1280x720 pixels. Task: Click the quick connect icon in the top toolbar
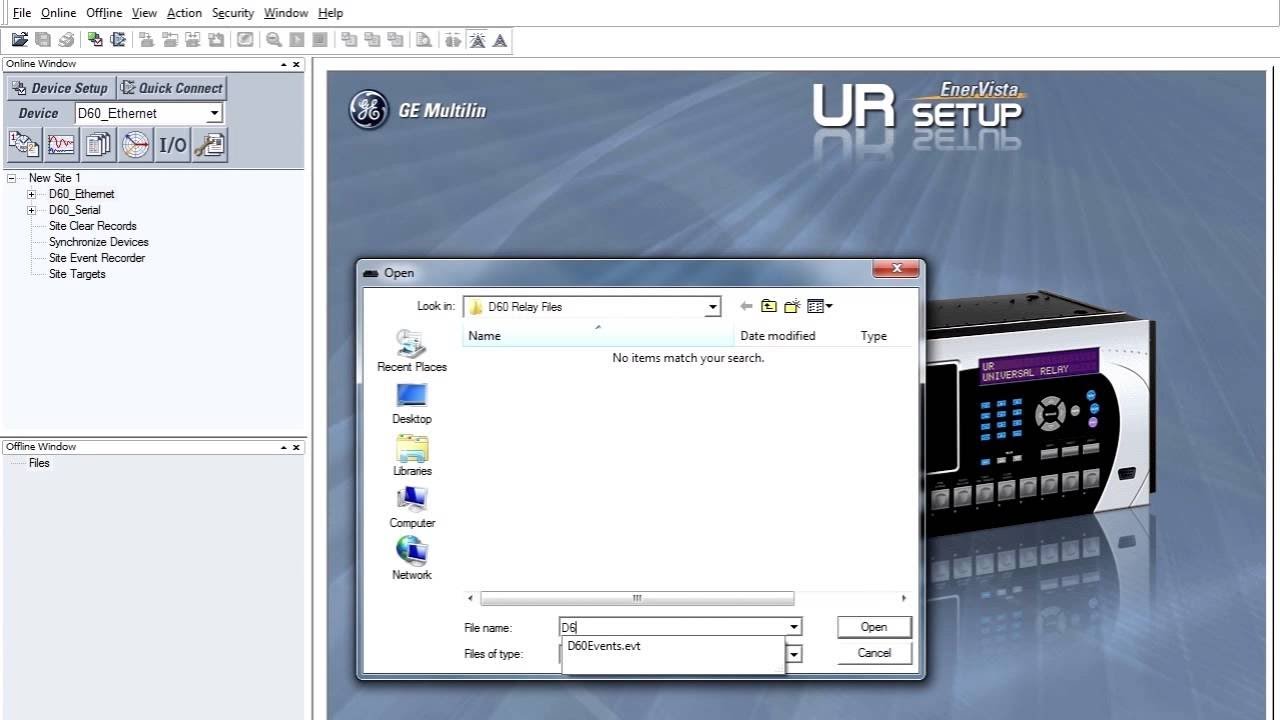[118, 40]
